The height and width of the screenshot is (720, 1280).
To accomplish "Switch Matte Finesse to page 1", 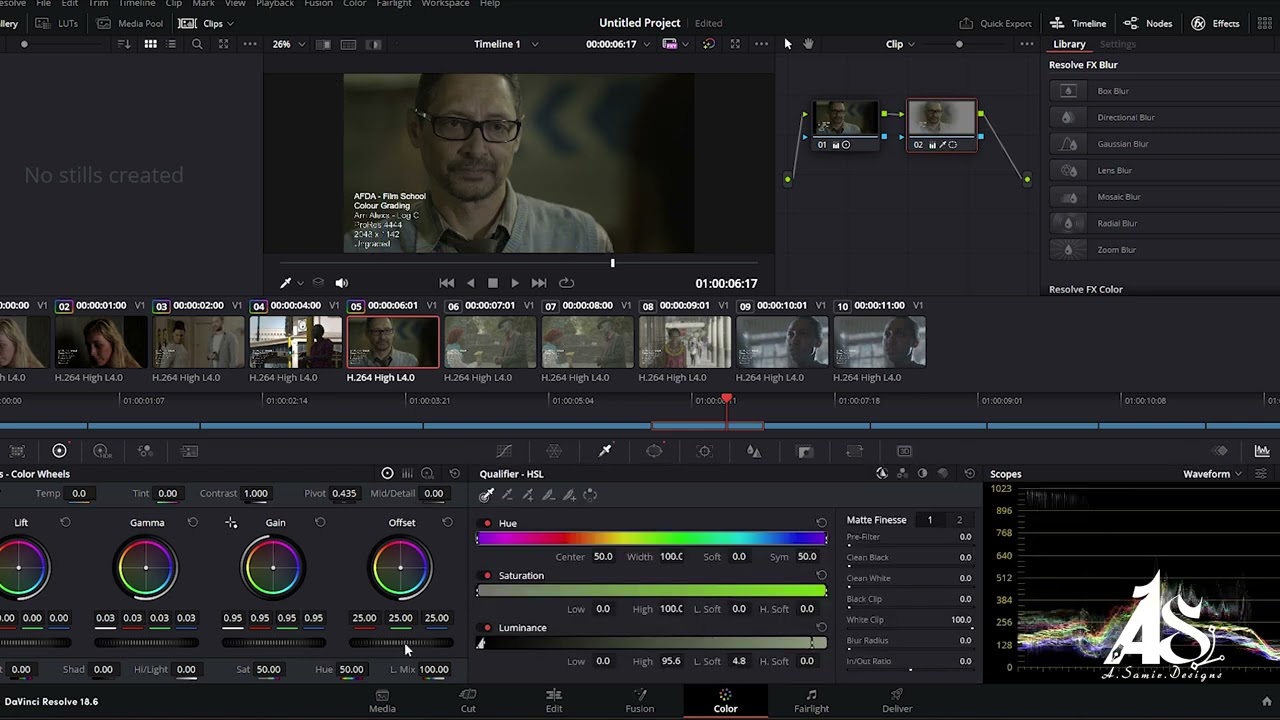I will 929,520.
